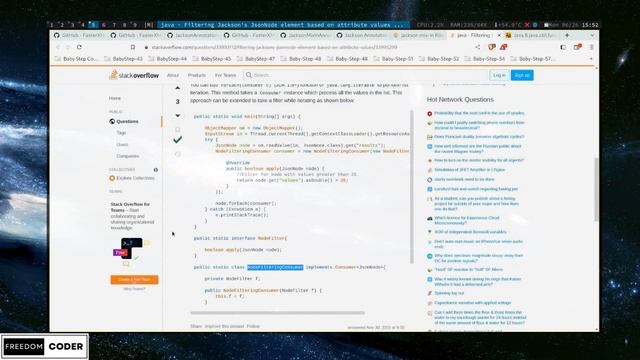
Task: Go to Home in the left sidebar
Action: [115, 98]
